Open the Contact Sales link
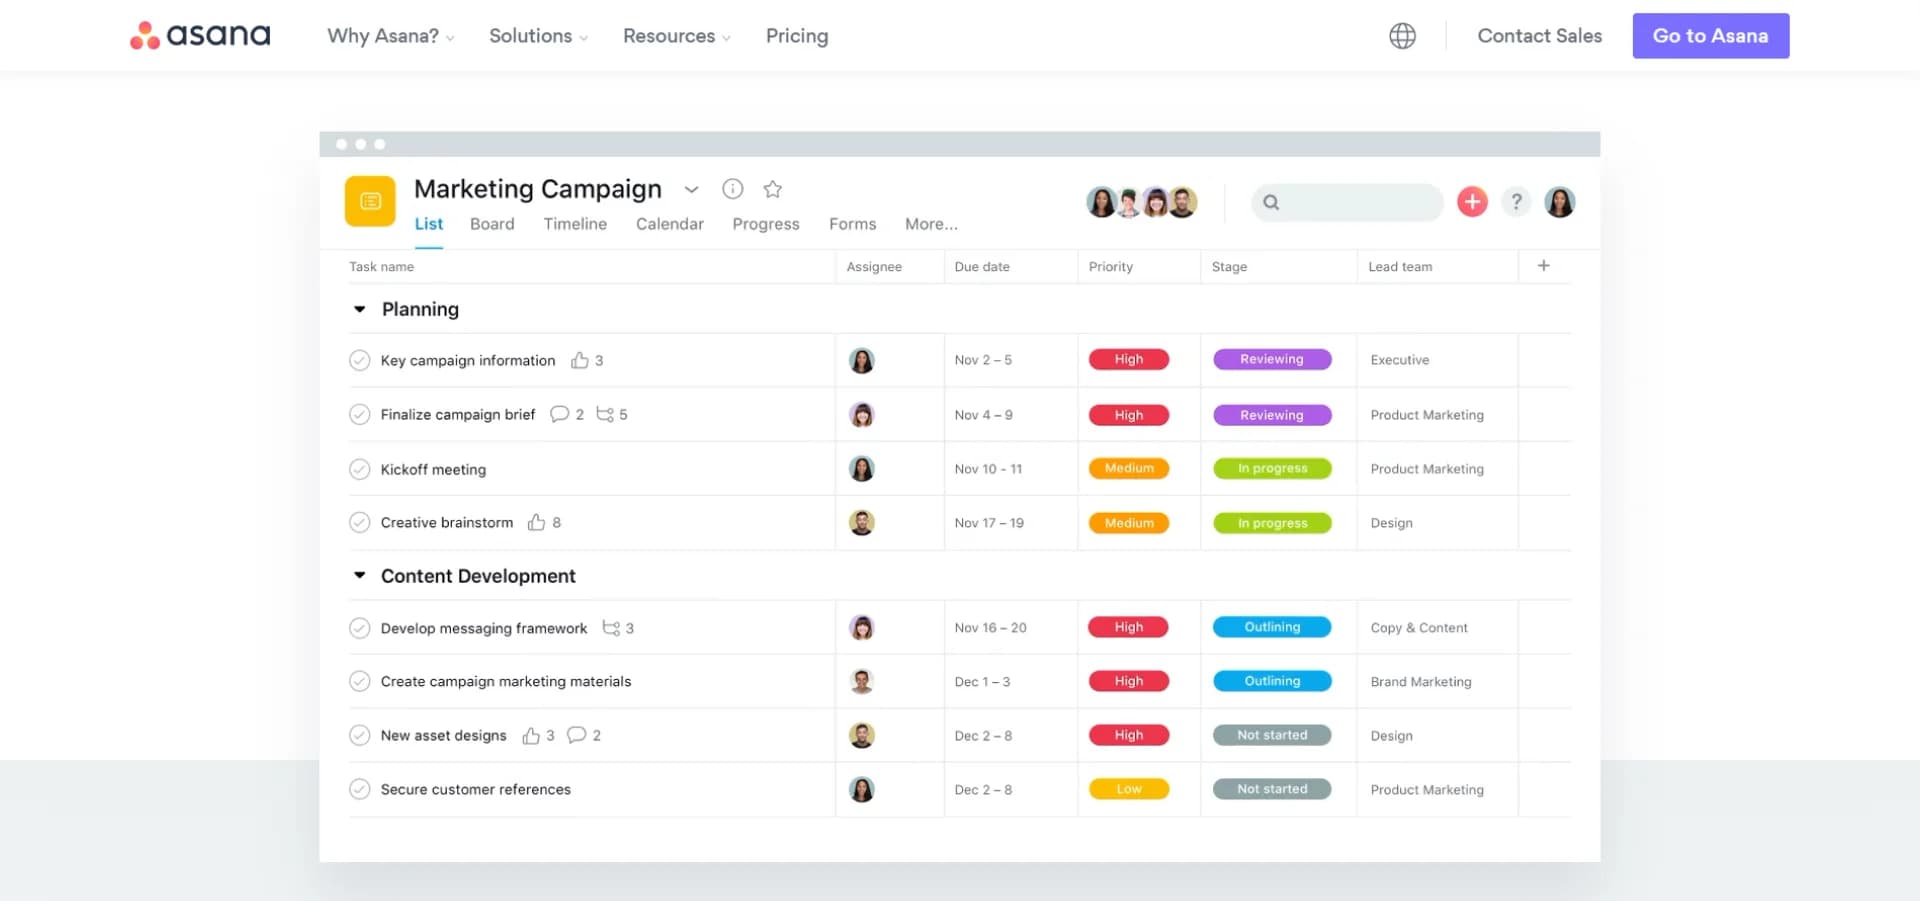 tap(1539, 36)
